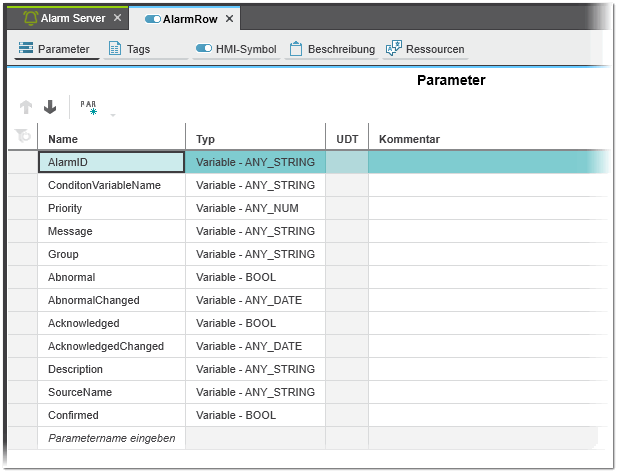Open the Tags section
Image resolution: width=617 pixels, height=472 pixels.
[x=129, y=49]
